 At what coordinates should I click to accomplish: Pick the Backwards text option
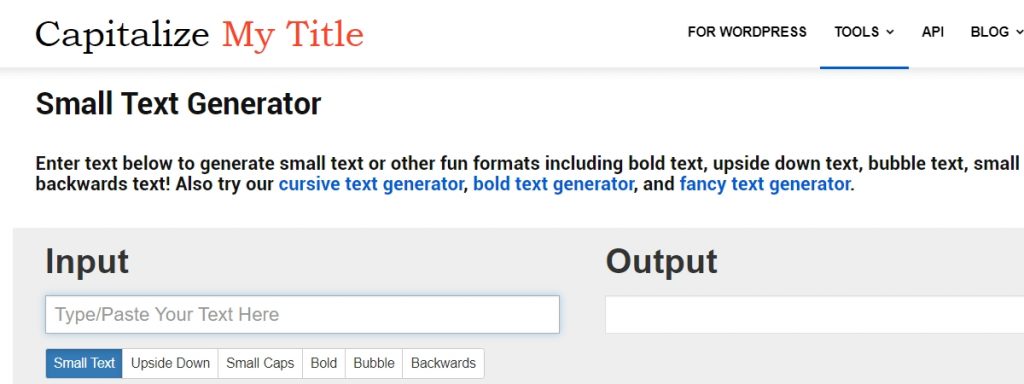coord(443,363)
